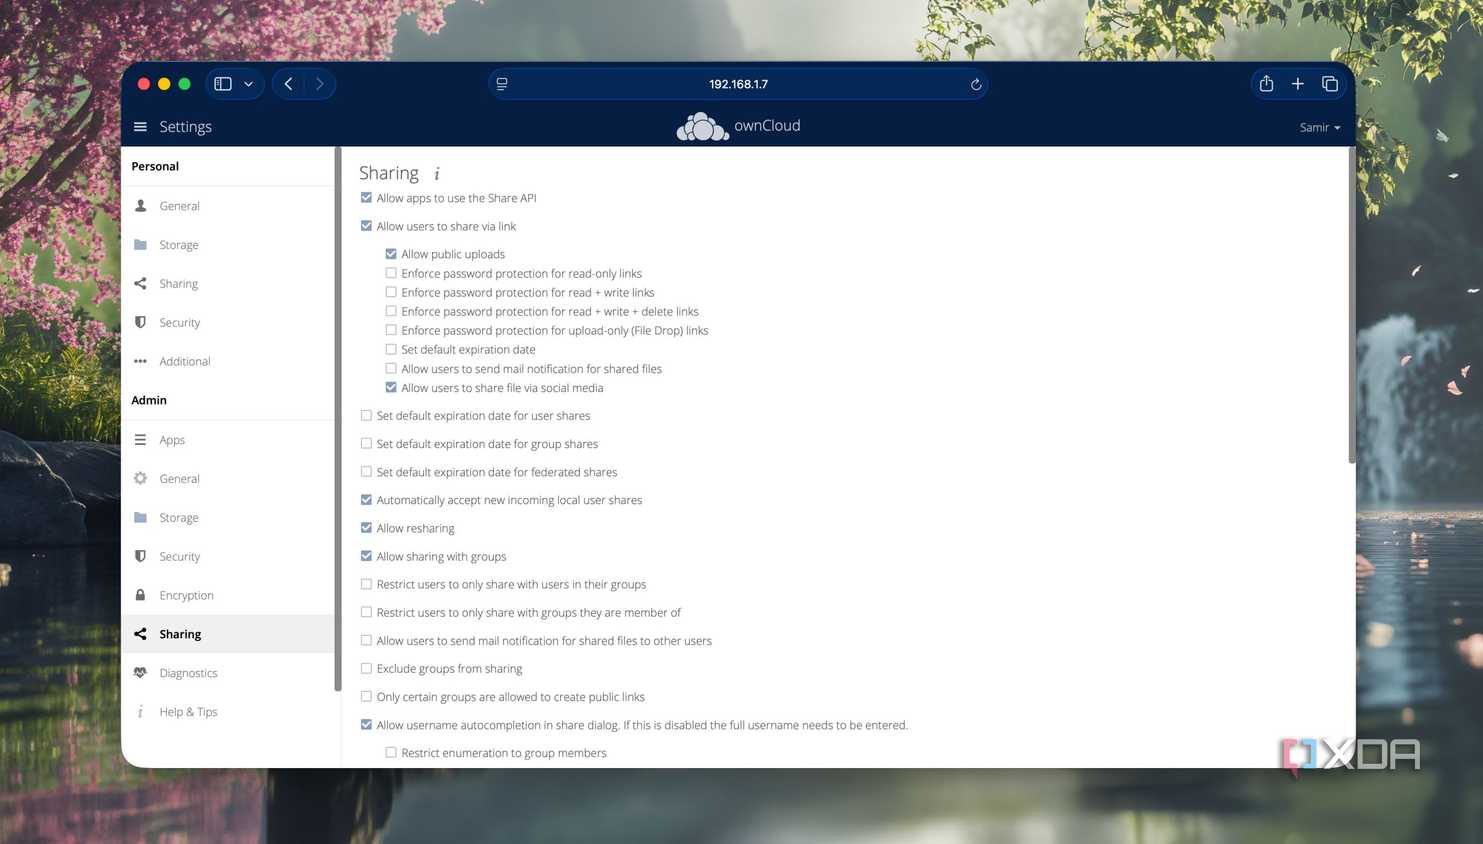Click the page reader icon in address bar

(502, 84)
